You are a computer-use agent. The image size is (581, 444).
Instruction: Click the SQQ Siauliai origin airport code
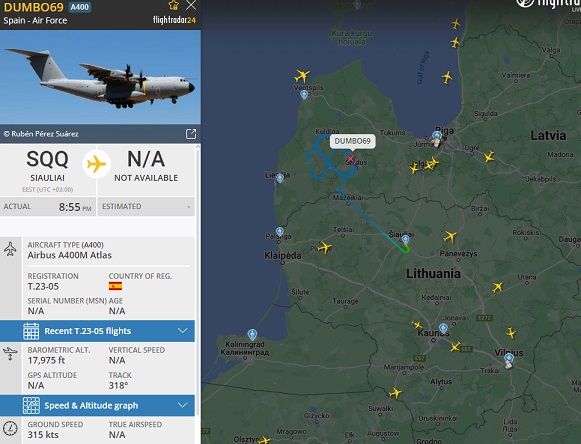[47, 160]
